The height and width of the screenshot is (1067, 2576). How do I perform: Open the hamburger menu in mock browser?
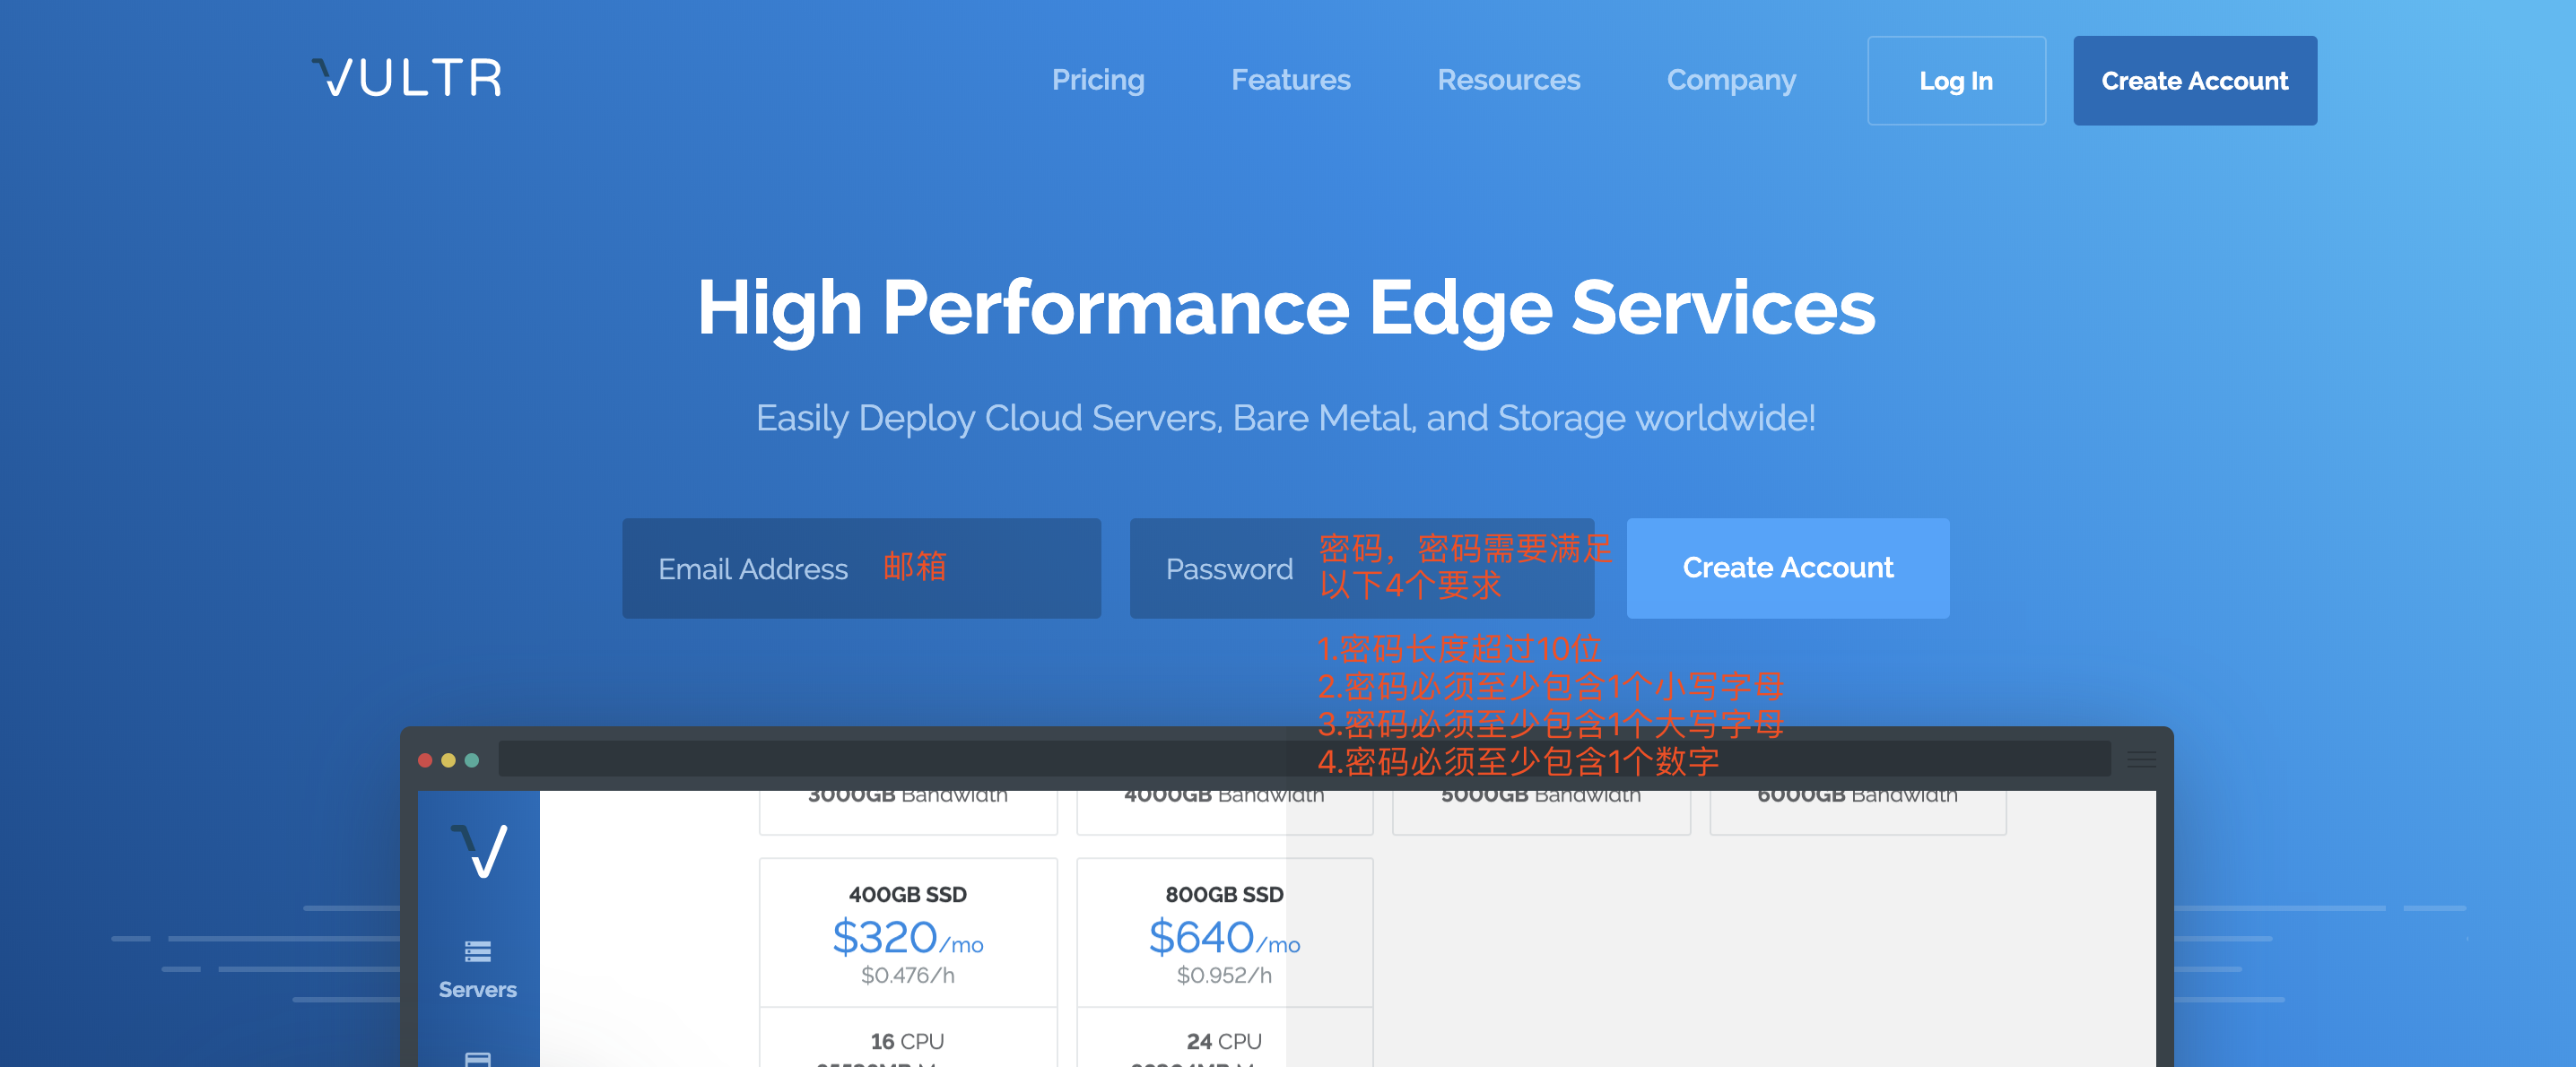tap(2141, 760)
